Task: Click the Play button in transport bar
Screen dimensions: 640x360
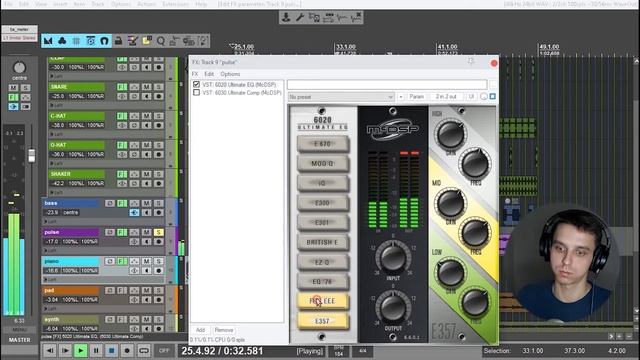Action: coord(80,351)
